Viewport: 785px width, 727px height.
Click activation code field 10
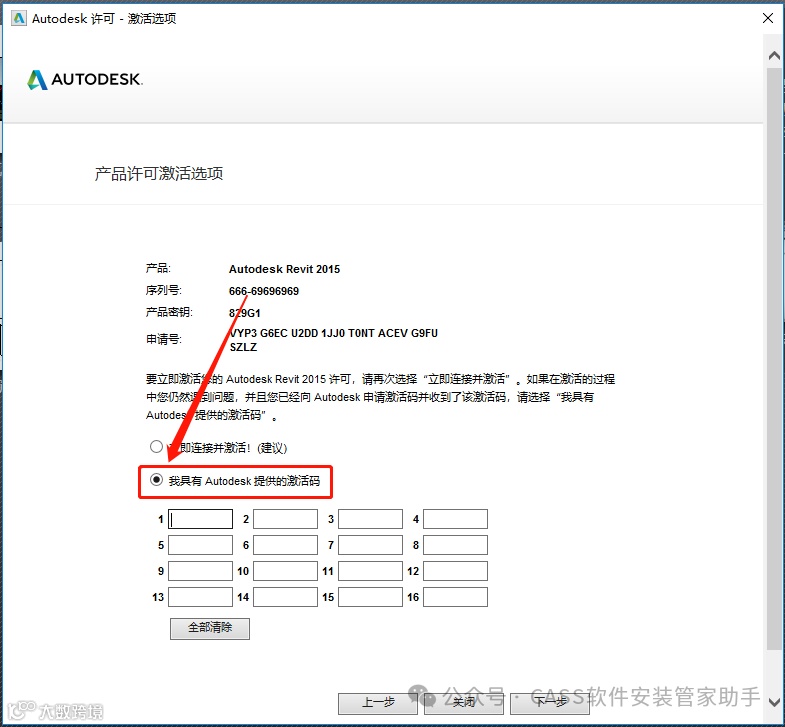pos(285,571)
